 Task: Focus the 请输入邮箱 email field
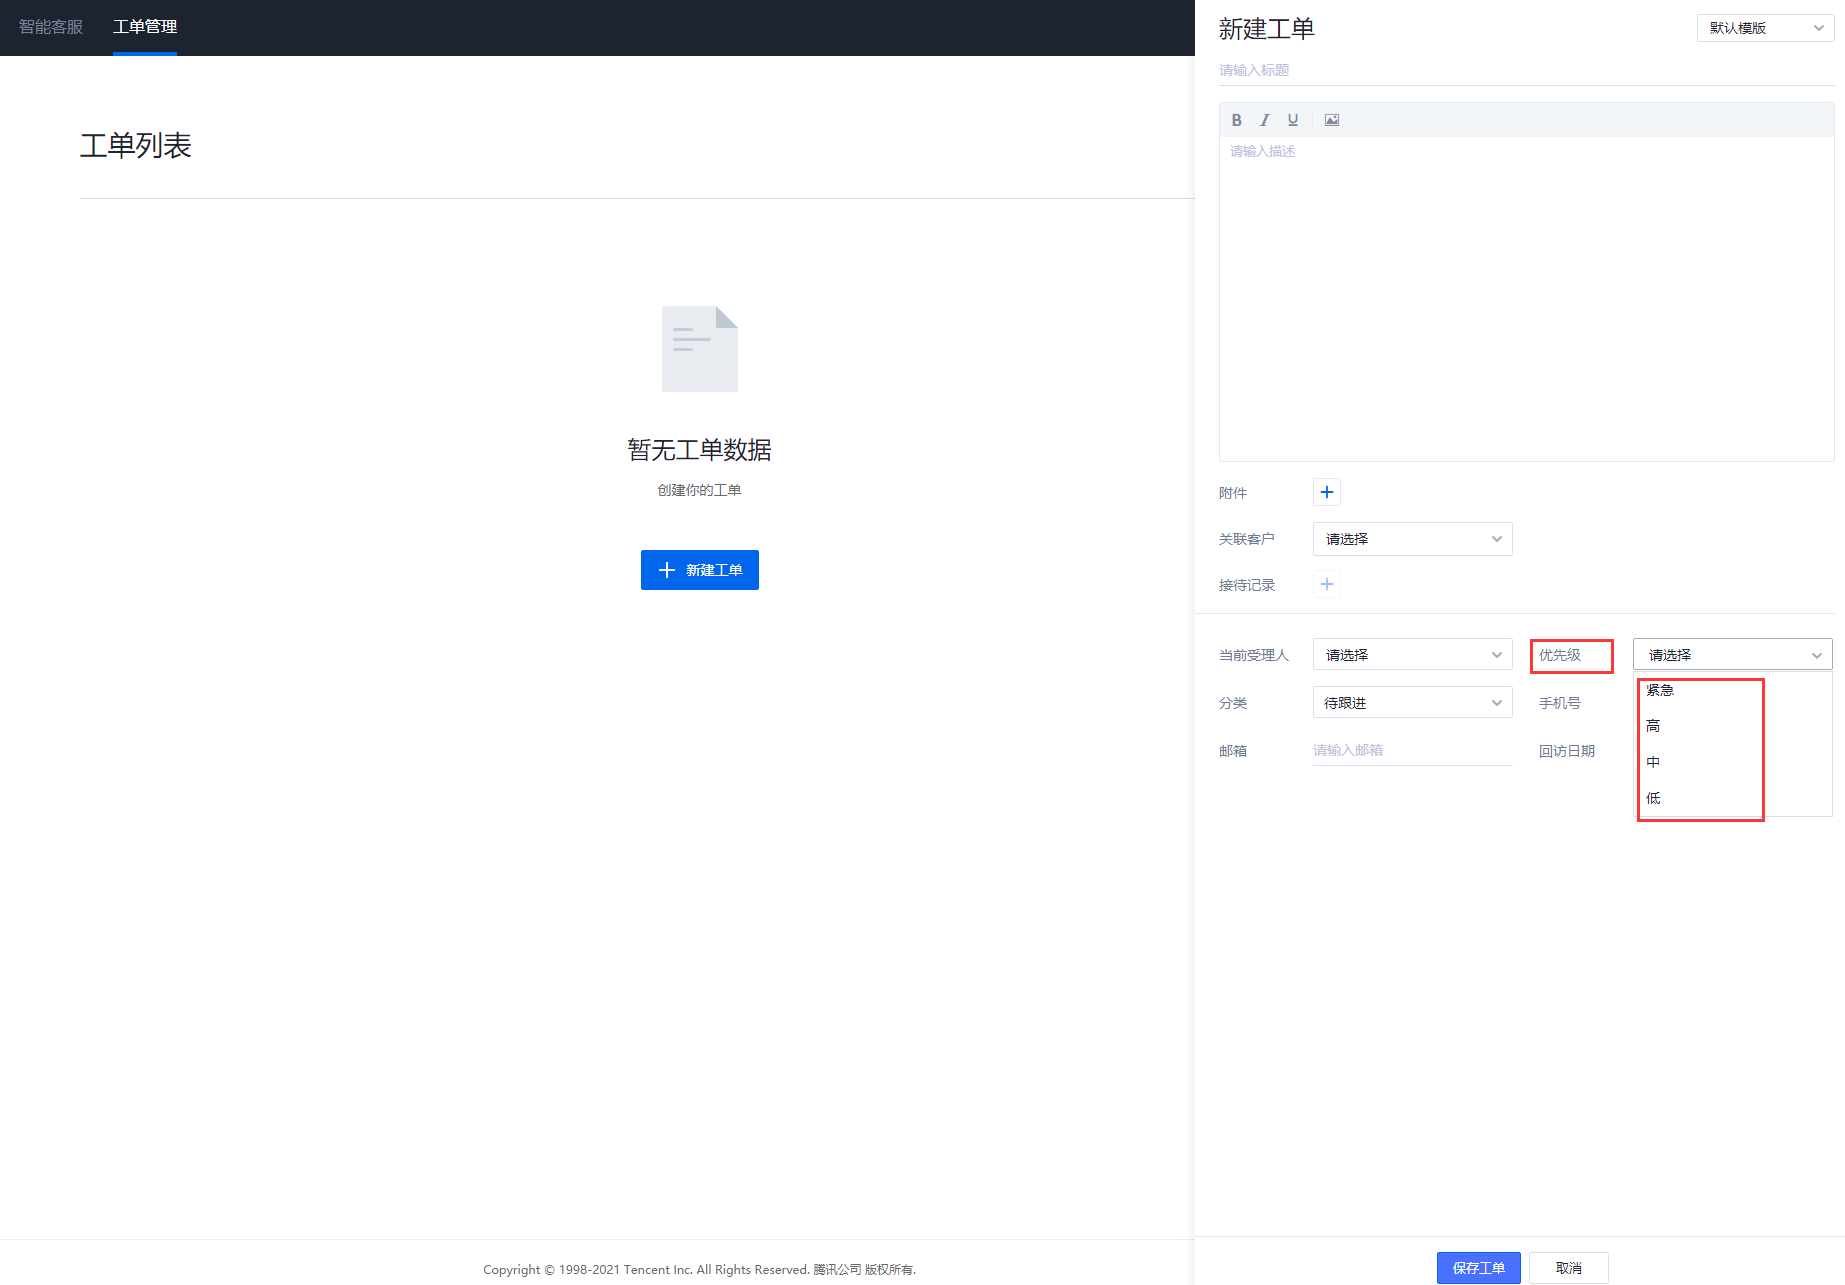(x=1412, y=750)
